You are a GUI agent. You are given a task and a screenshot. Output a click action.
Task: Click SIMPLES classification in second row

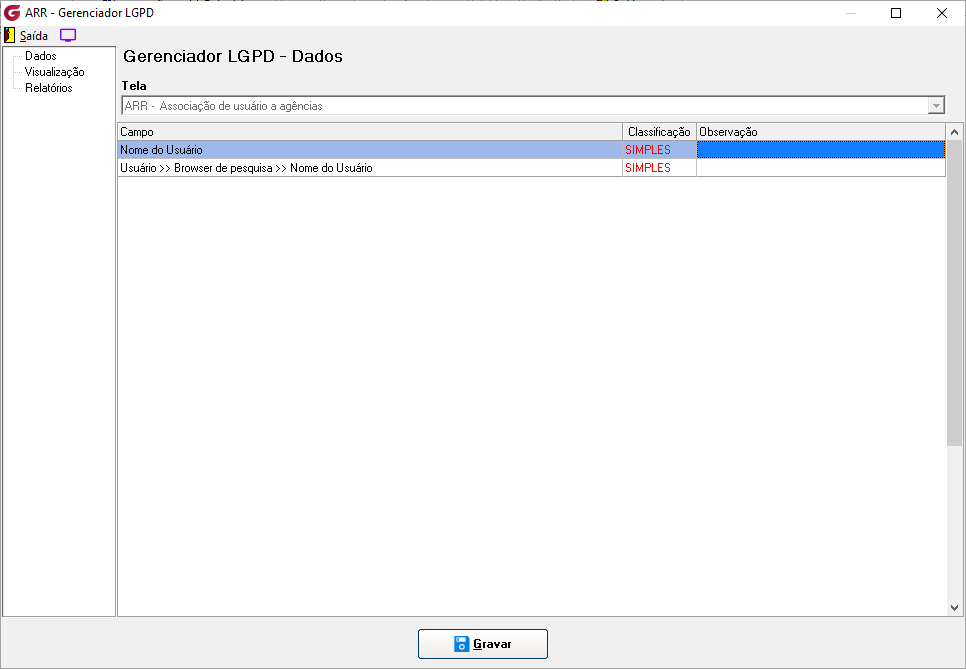[x=648, y=168]
